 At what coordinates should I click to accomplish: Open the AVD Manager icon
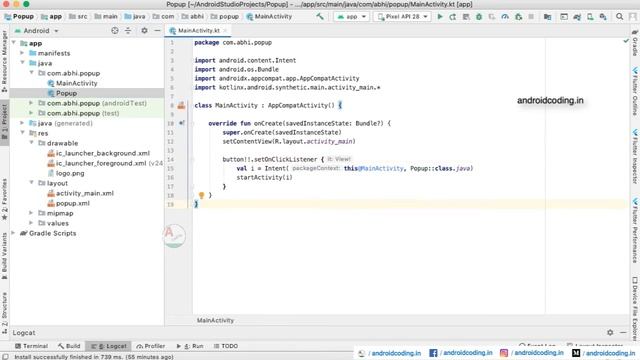[x=590, y=17]
